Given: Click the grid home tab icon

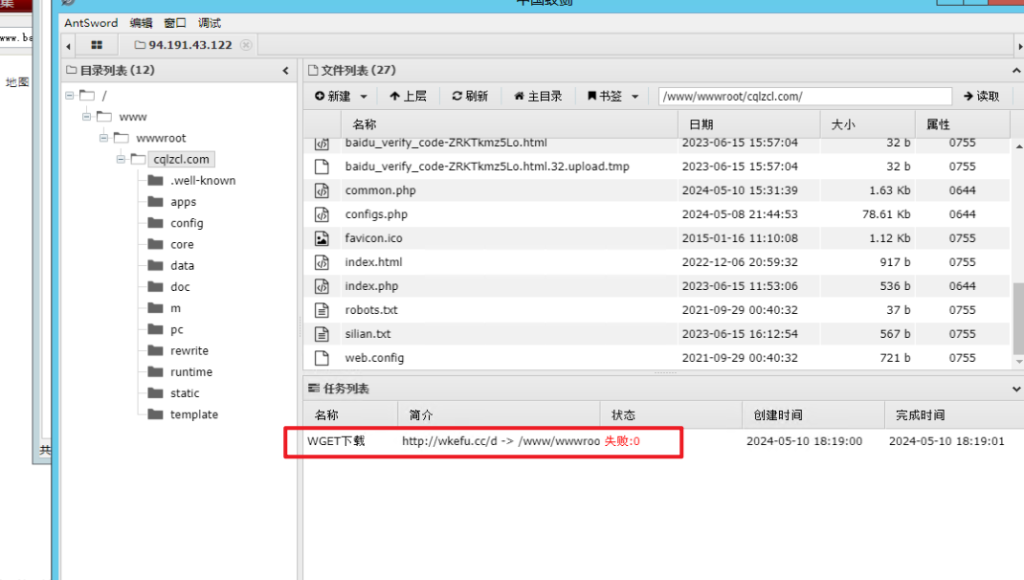Looking at the screenshot, I should [97, 45].
